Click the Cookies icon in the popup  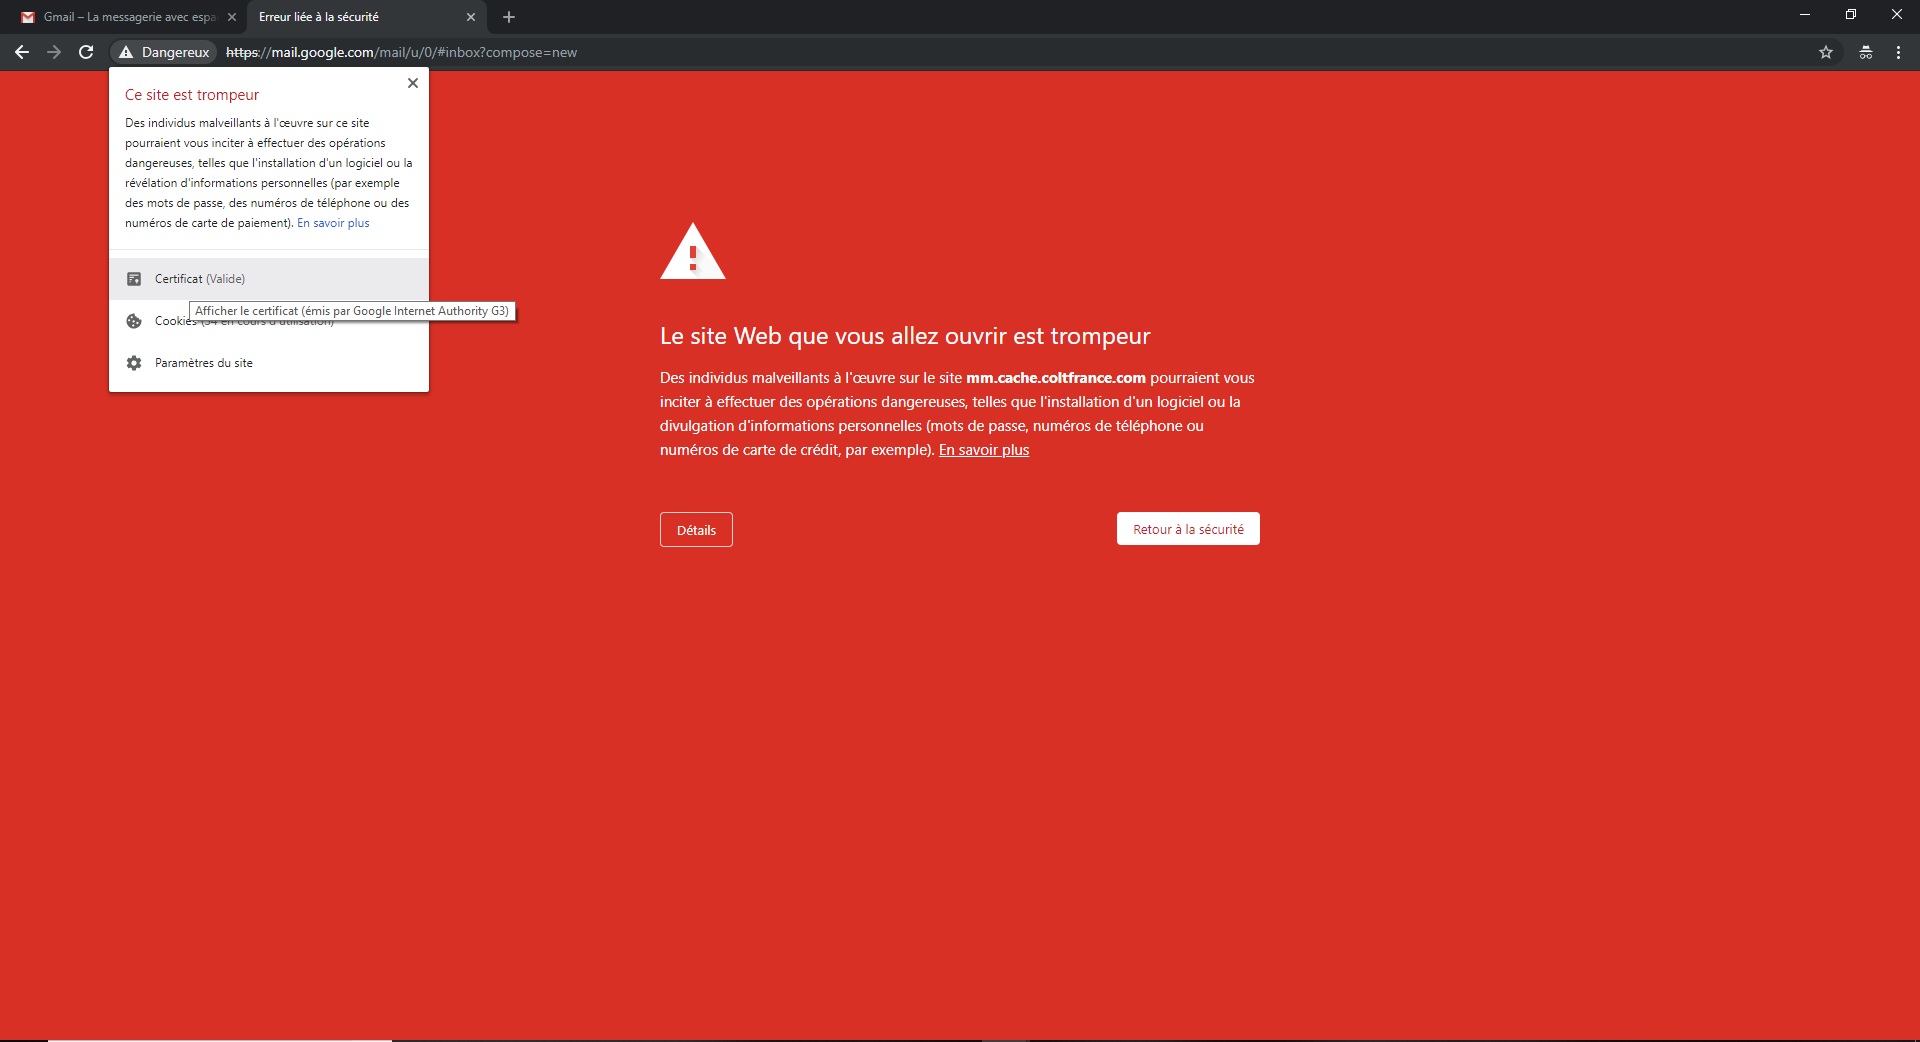click(x=133, y=321)
